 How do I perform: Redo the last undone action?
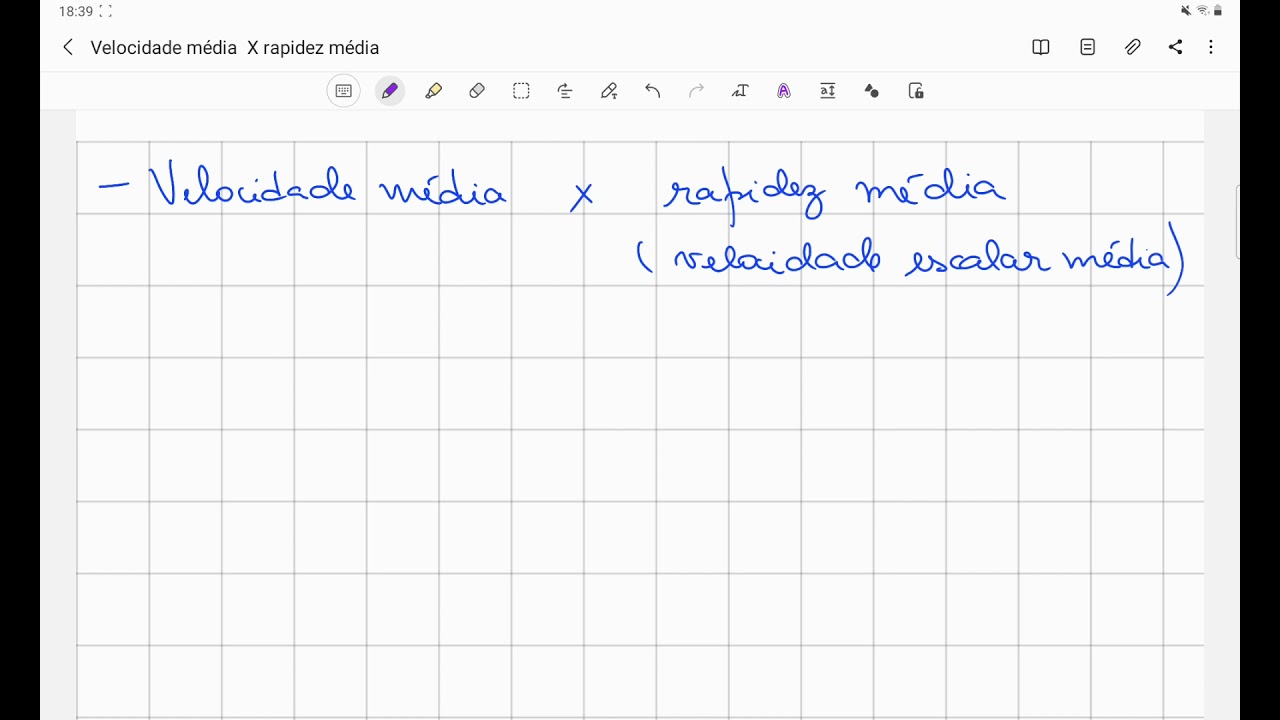pyautogui.click(x=696, y=91)
